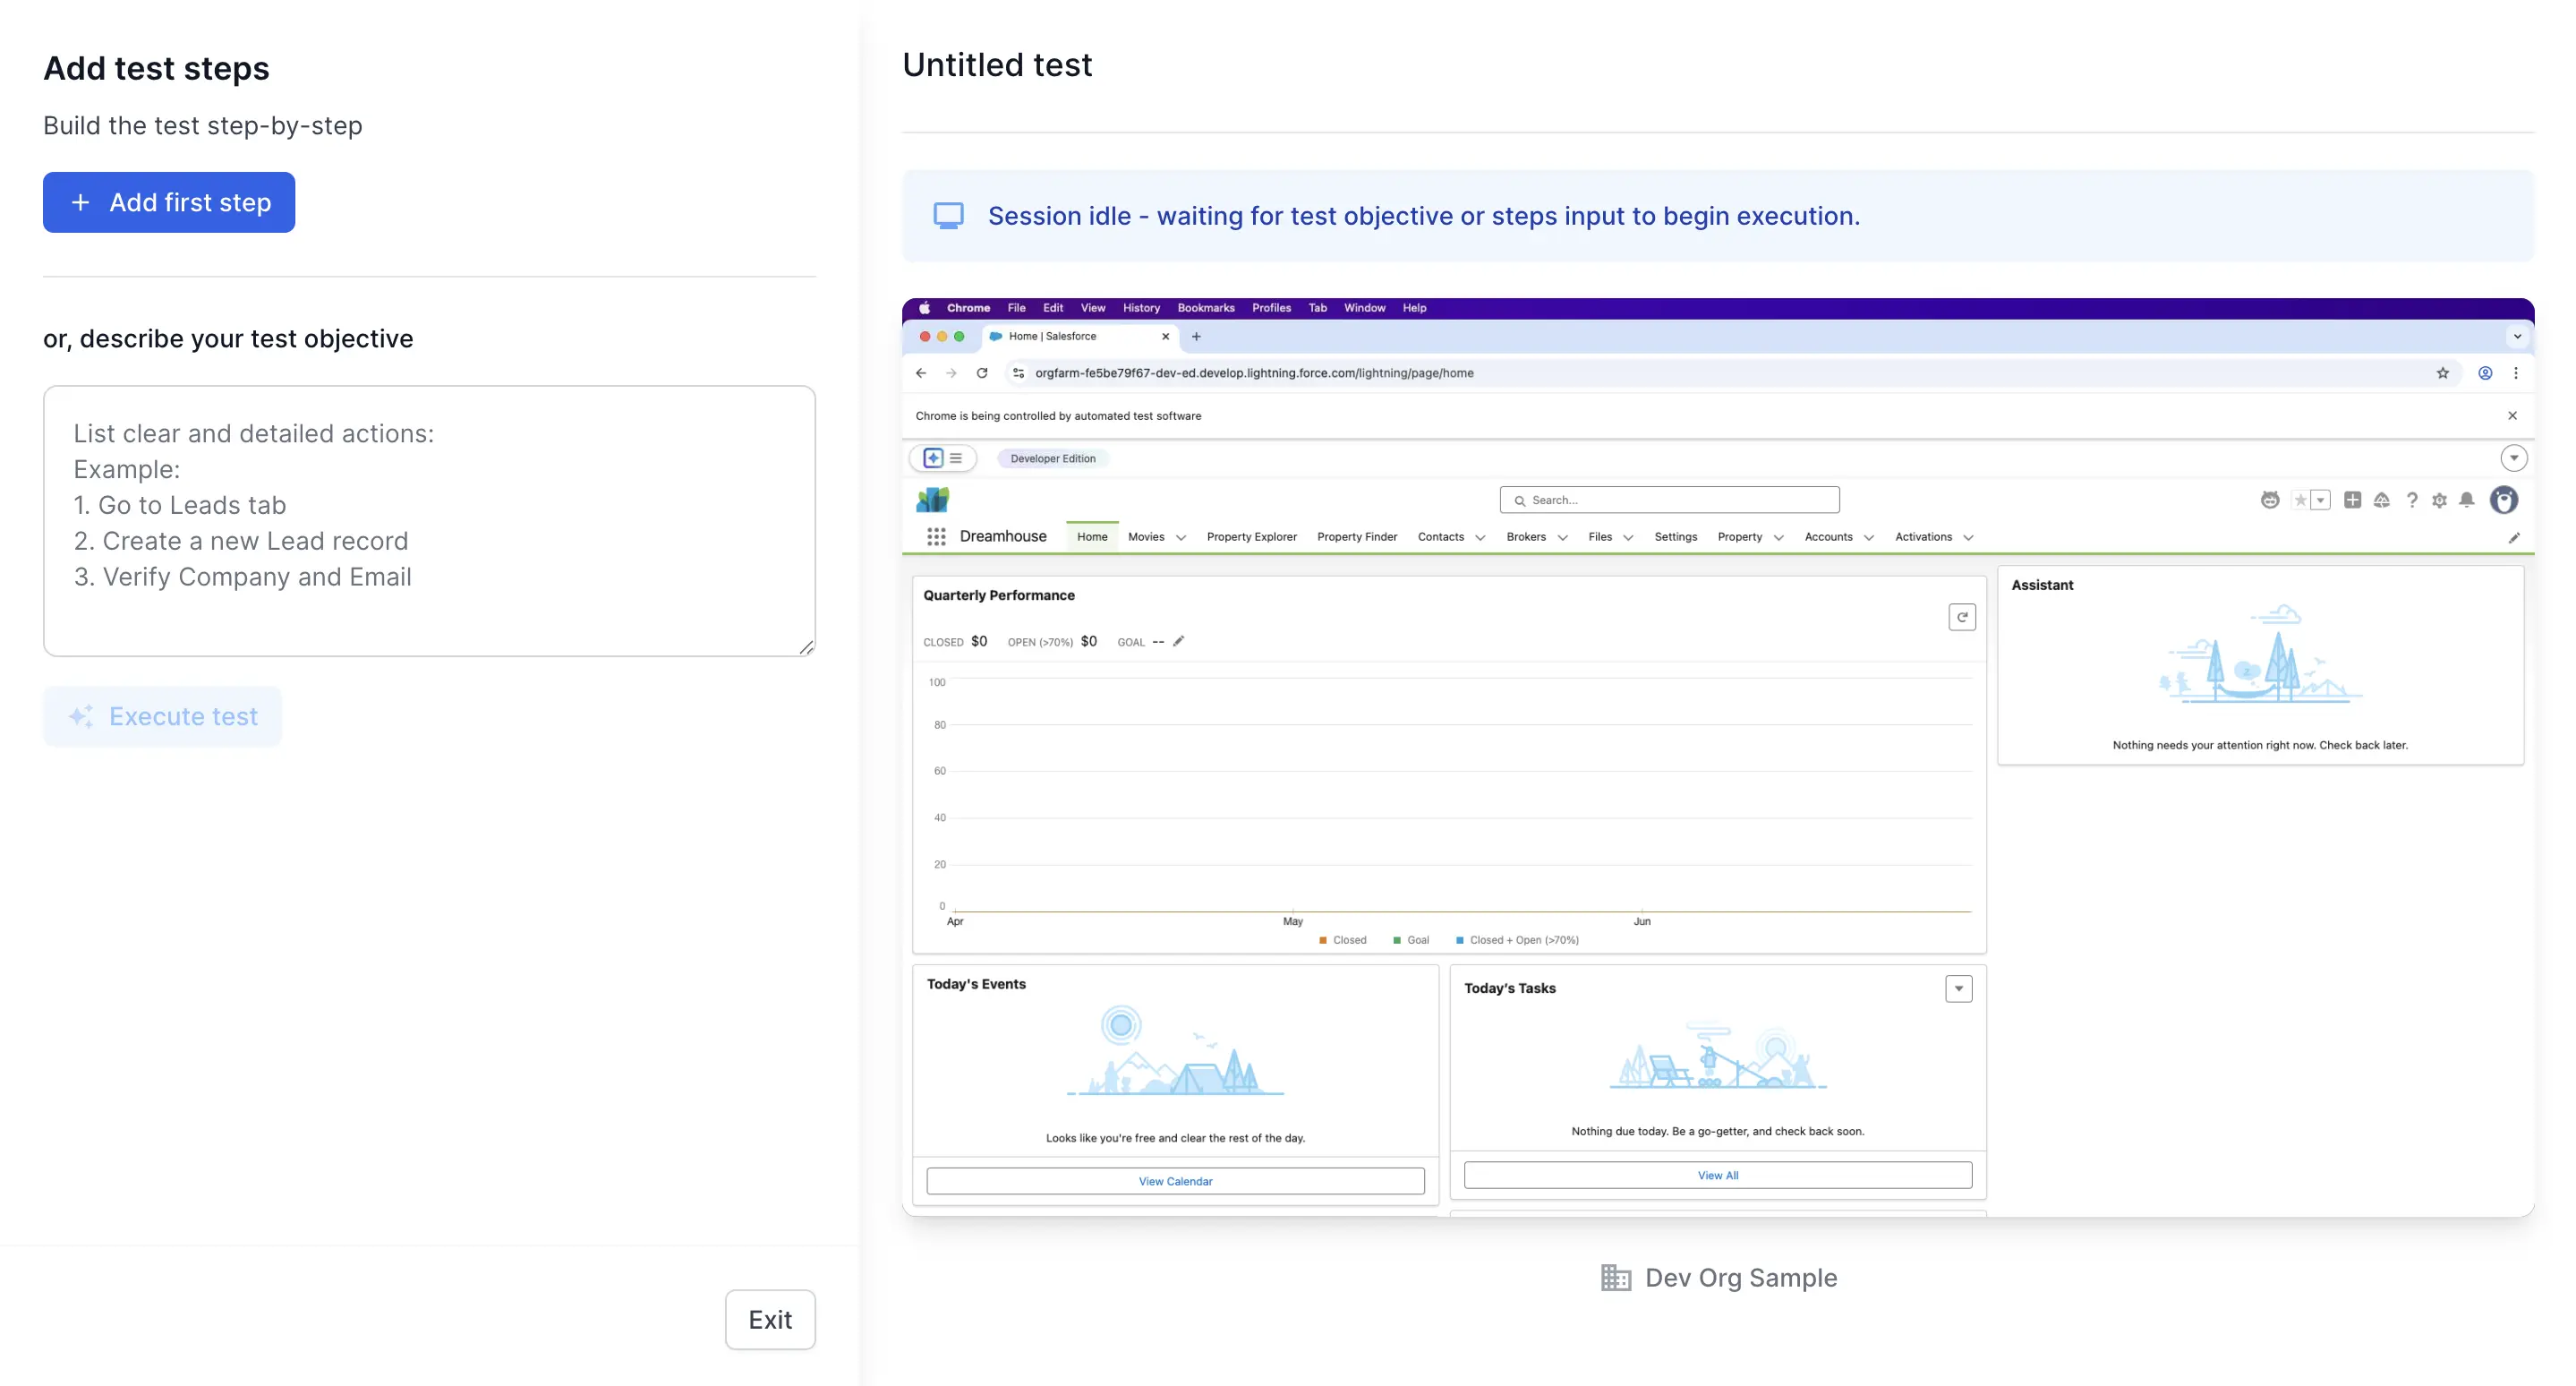
Task: Refresh the Quarterly Performance chart
Action: (x=1963, y=617)
